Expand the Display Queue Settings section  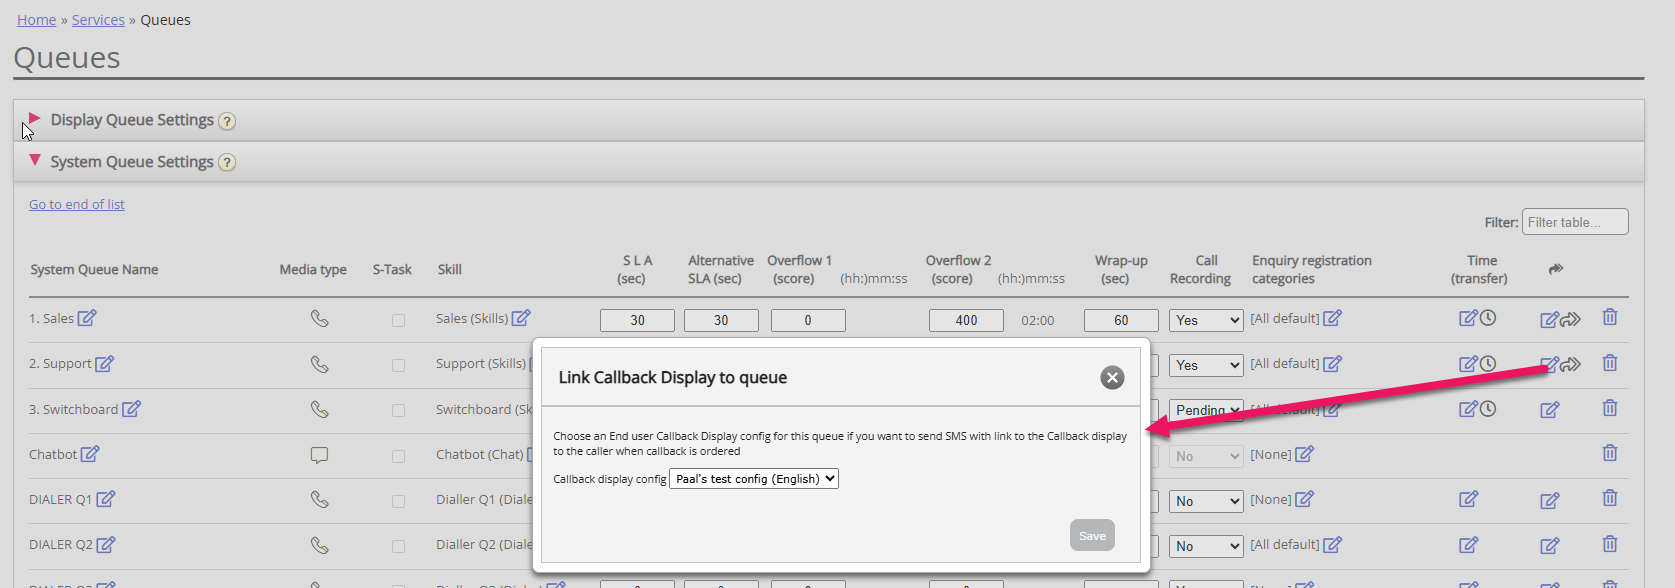tap(35, 119)
